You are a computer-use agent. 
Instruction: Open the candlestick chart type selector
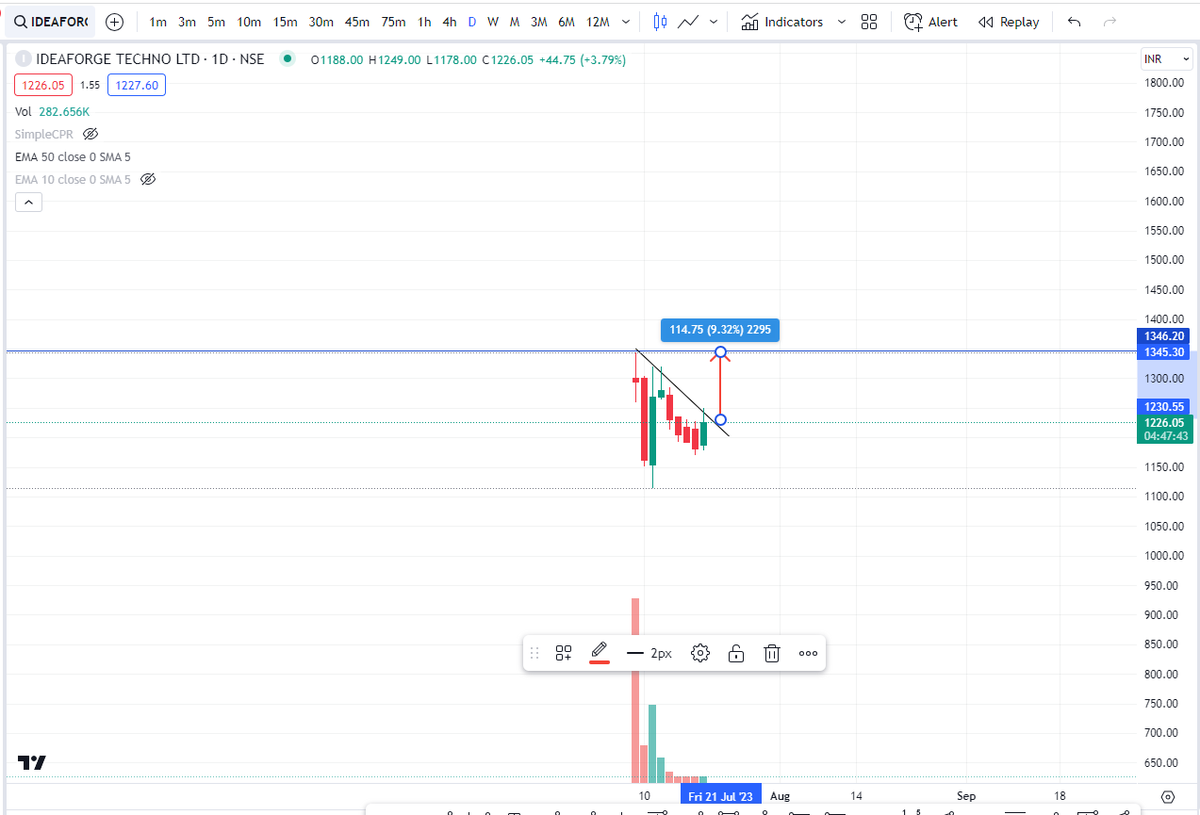[659, 22]
